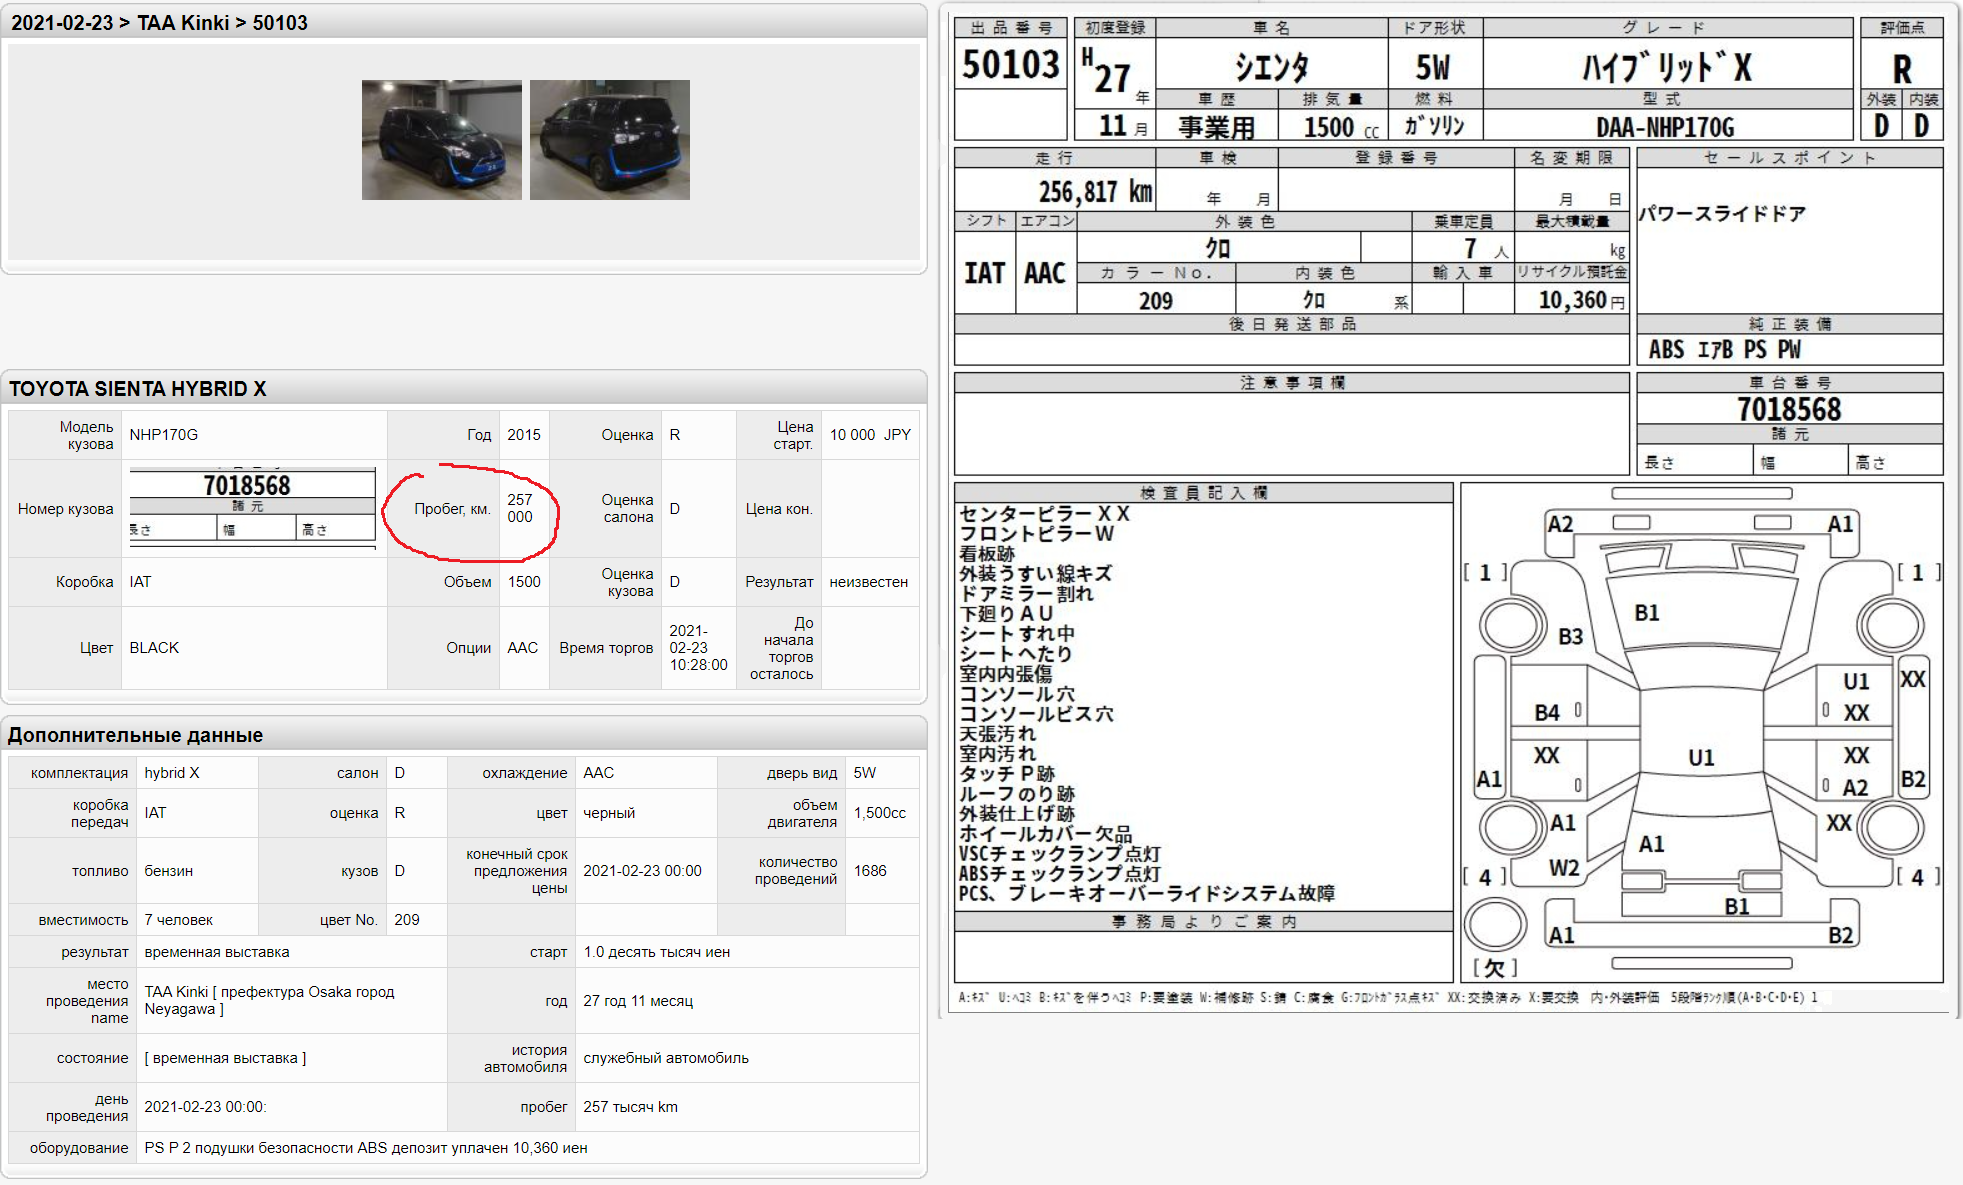This screenshot has width=1963, height=1185.
Task: Click the 'вместимость' label
Action: (x=84, y=920)
